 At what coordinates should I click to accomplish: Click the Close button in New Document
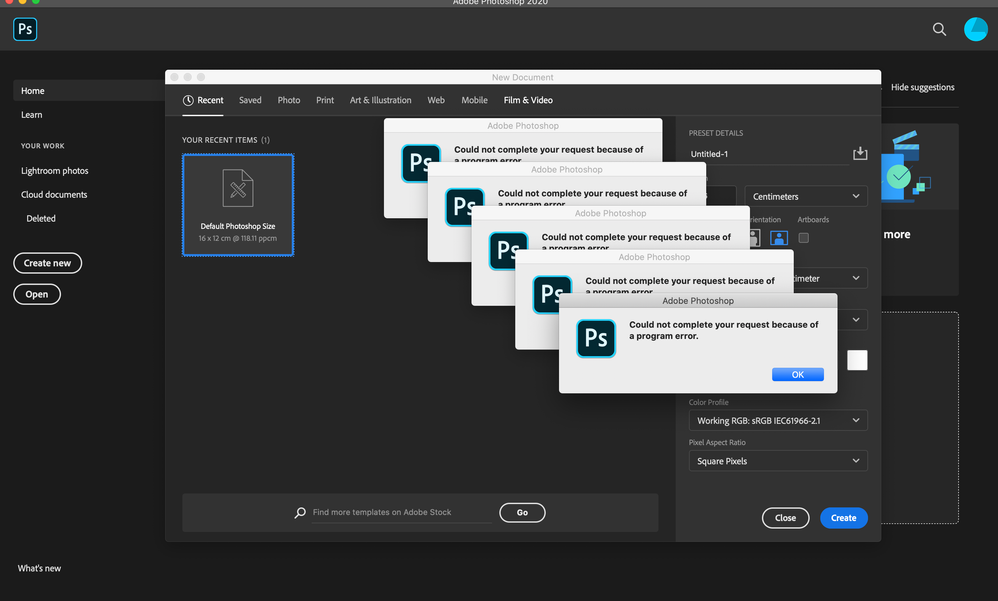tap(785, 518)
